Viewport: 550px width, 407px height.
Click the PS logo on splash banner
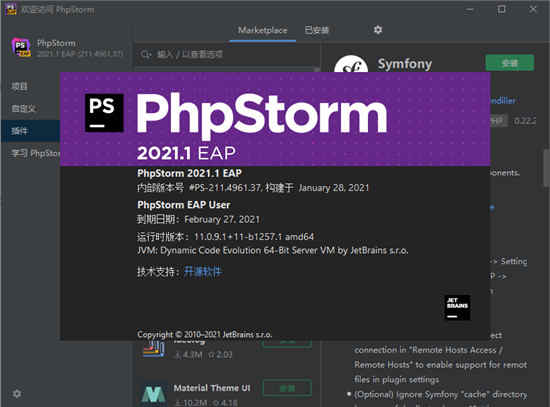coord(104,113)
